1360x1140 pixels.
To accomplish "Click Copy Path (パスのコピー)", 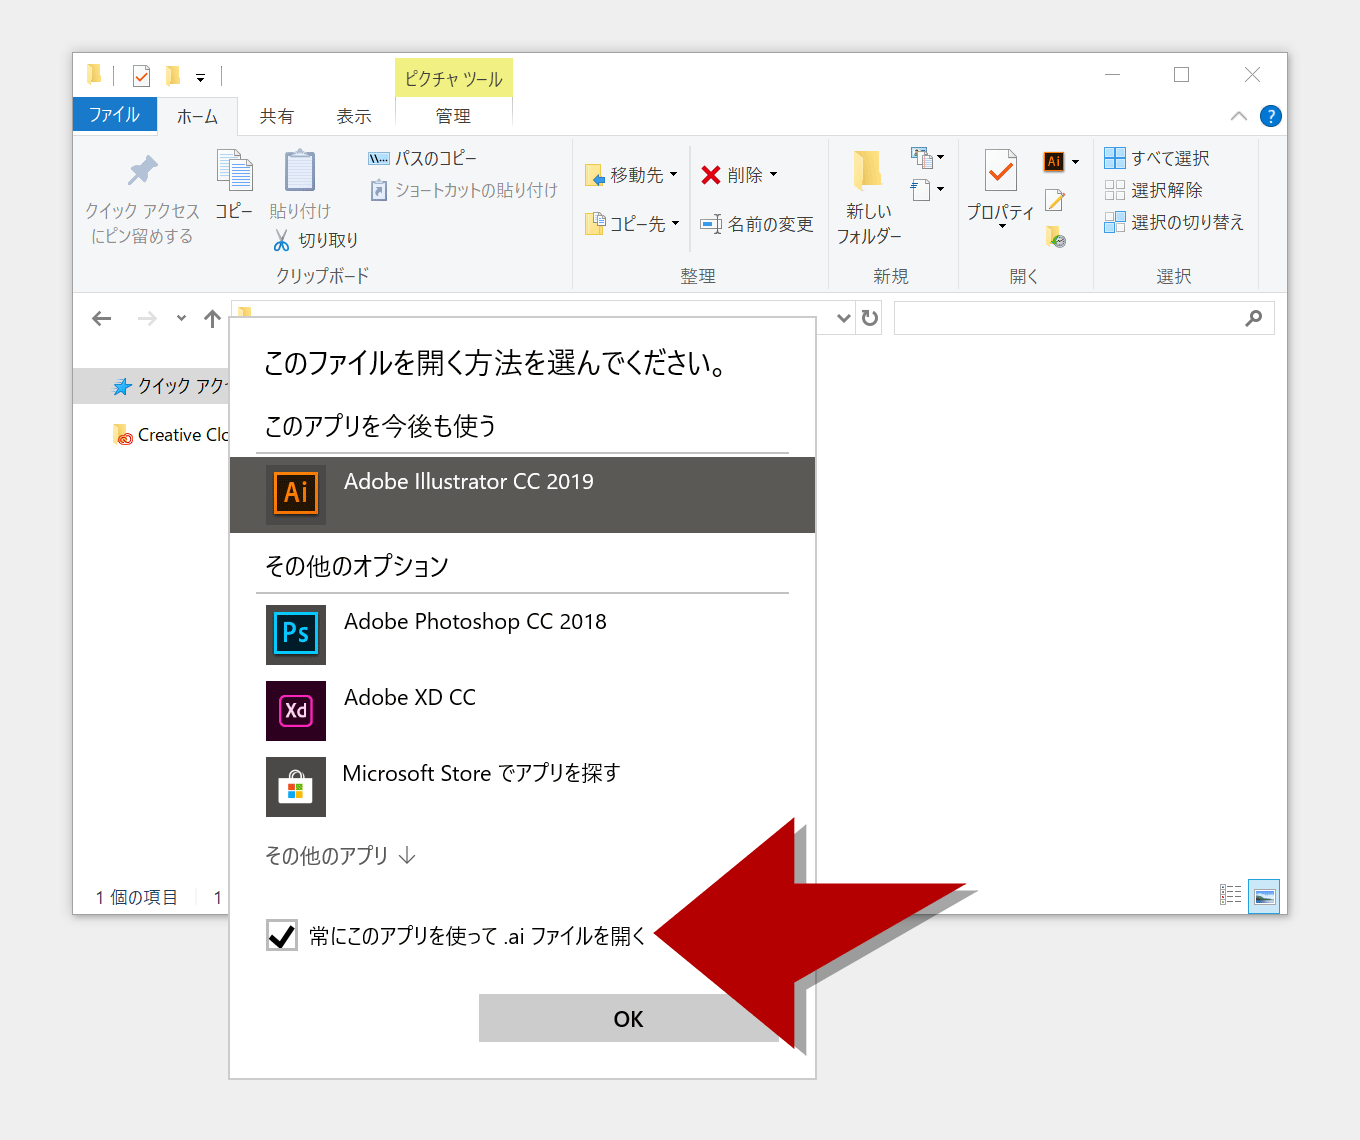I will click(422, 158).
